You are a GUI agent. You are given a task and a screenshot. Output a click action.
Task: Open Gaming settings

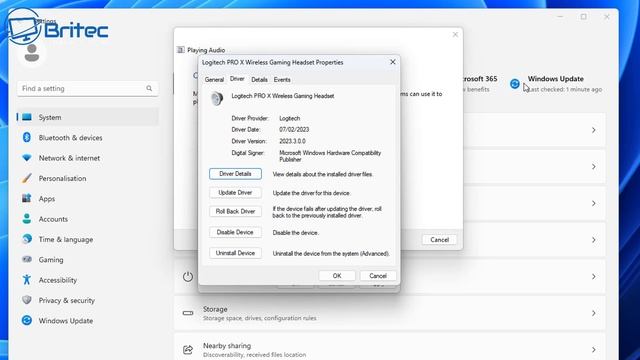pos(87,260)
